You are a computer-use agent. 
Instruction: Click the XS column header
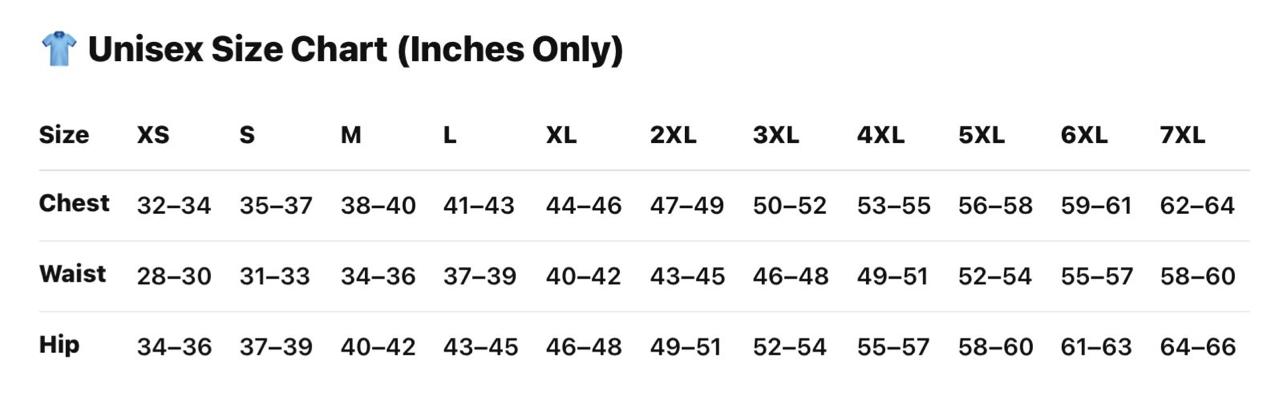[x=153, y=136]
